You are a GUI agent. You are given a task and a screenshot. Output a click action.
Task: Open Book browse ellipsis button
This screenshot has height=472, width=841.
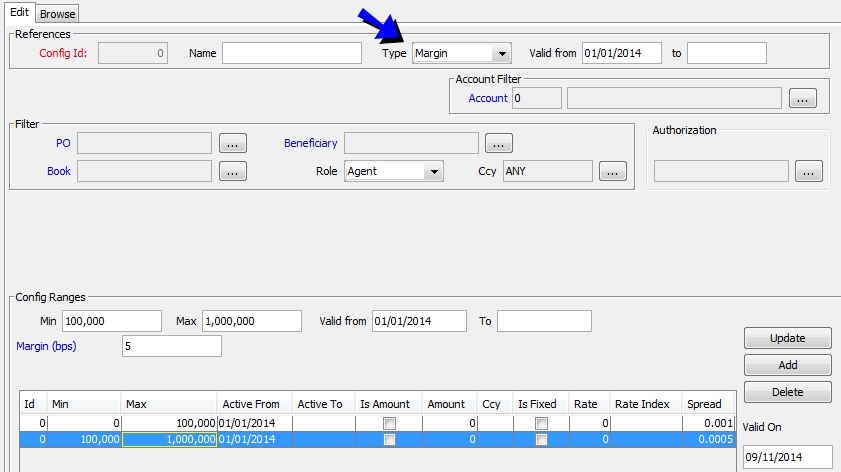point(233,171)
